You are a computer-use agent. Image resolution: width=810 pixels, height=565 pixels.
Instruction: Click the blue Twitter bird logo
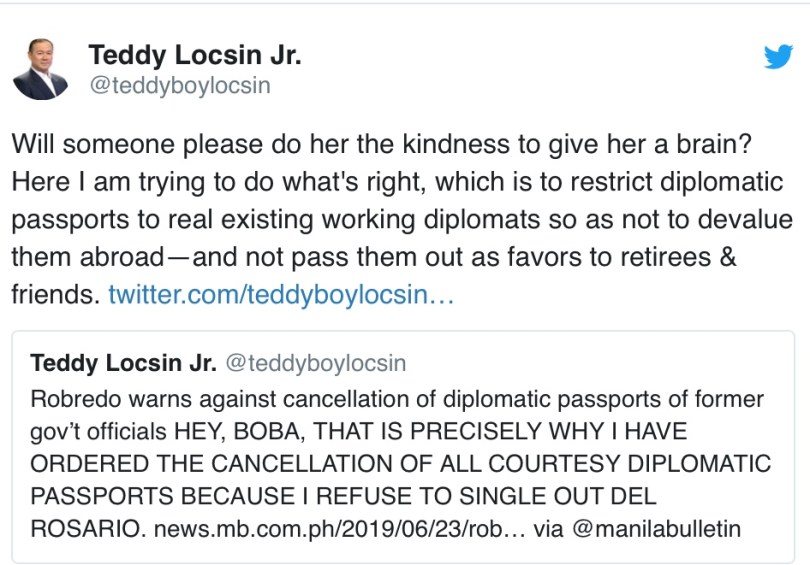pyautogui.click(x=778, y=57)
